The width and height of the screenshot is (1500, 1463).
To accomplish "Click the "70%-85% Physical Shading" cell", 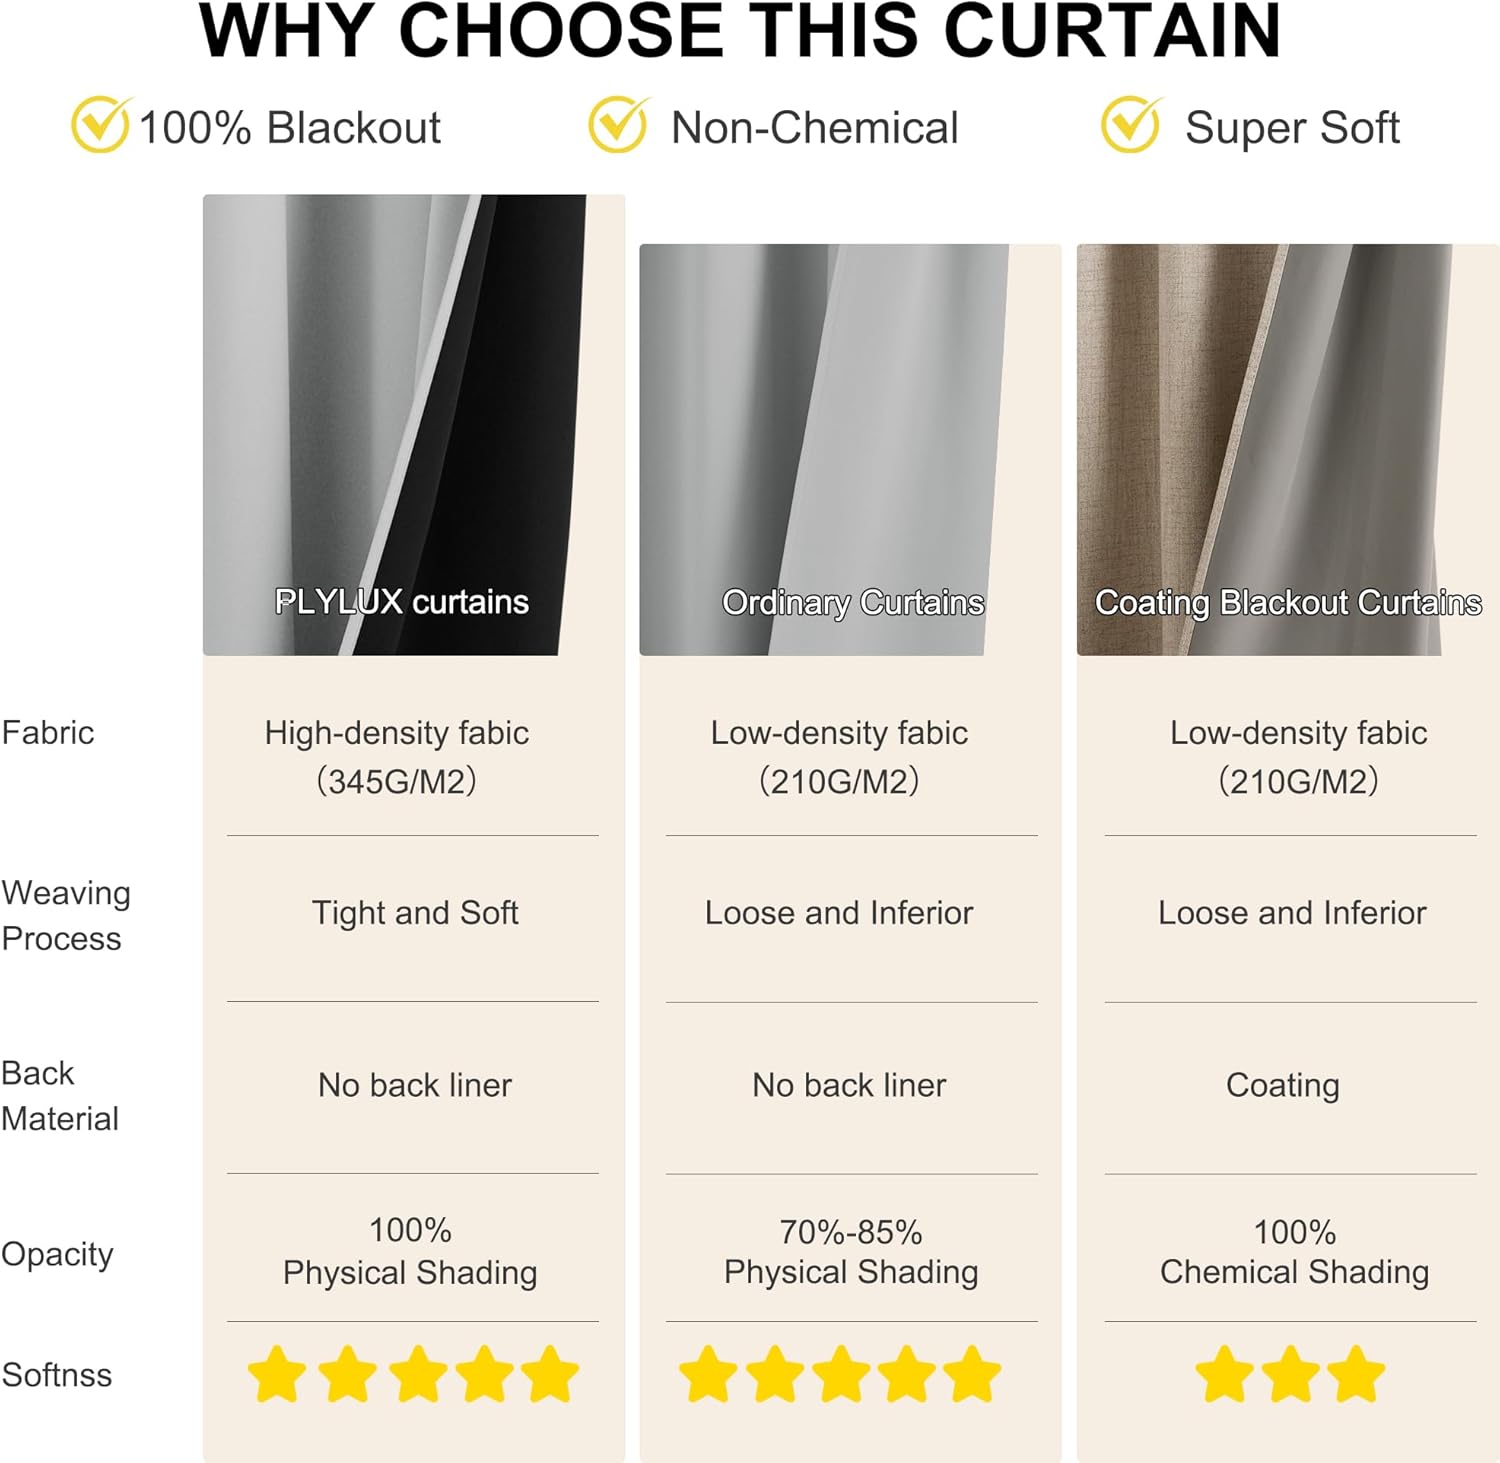I will coord(851,1251).
